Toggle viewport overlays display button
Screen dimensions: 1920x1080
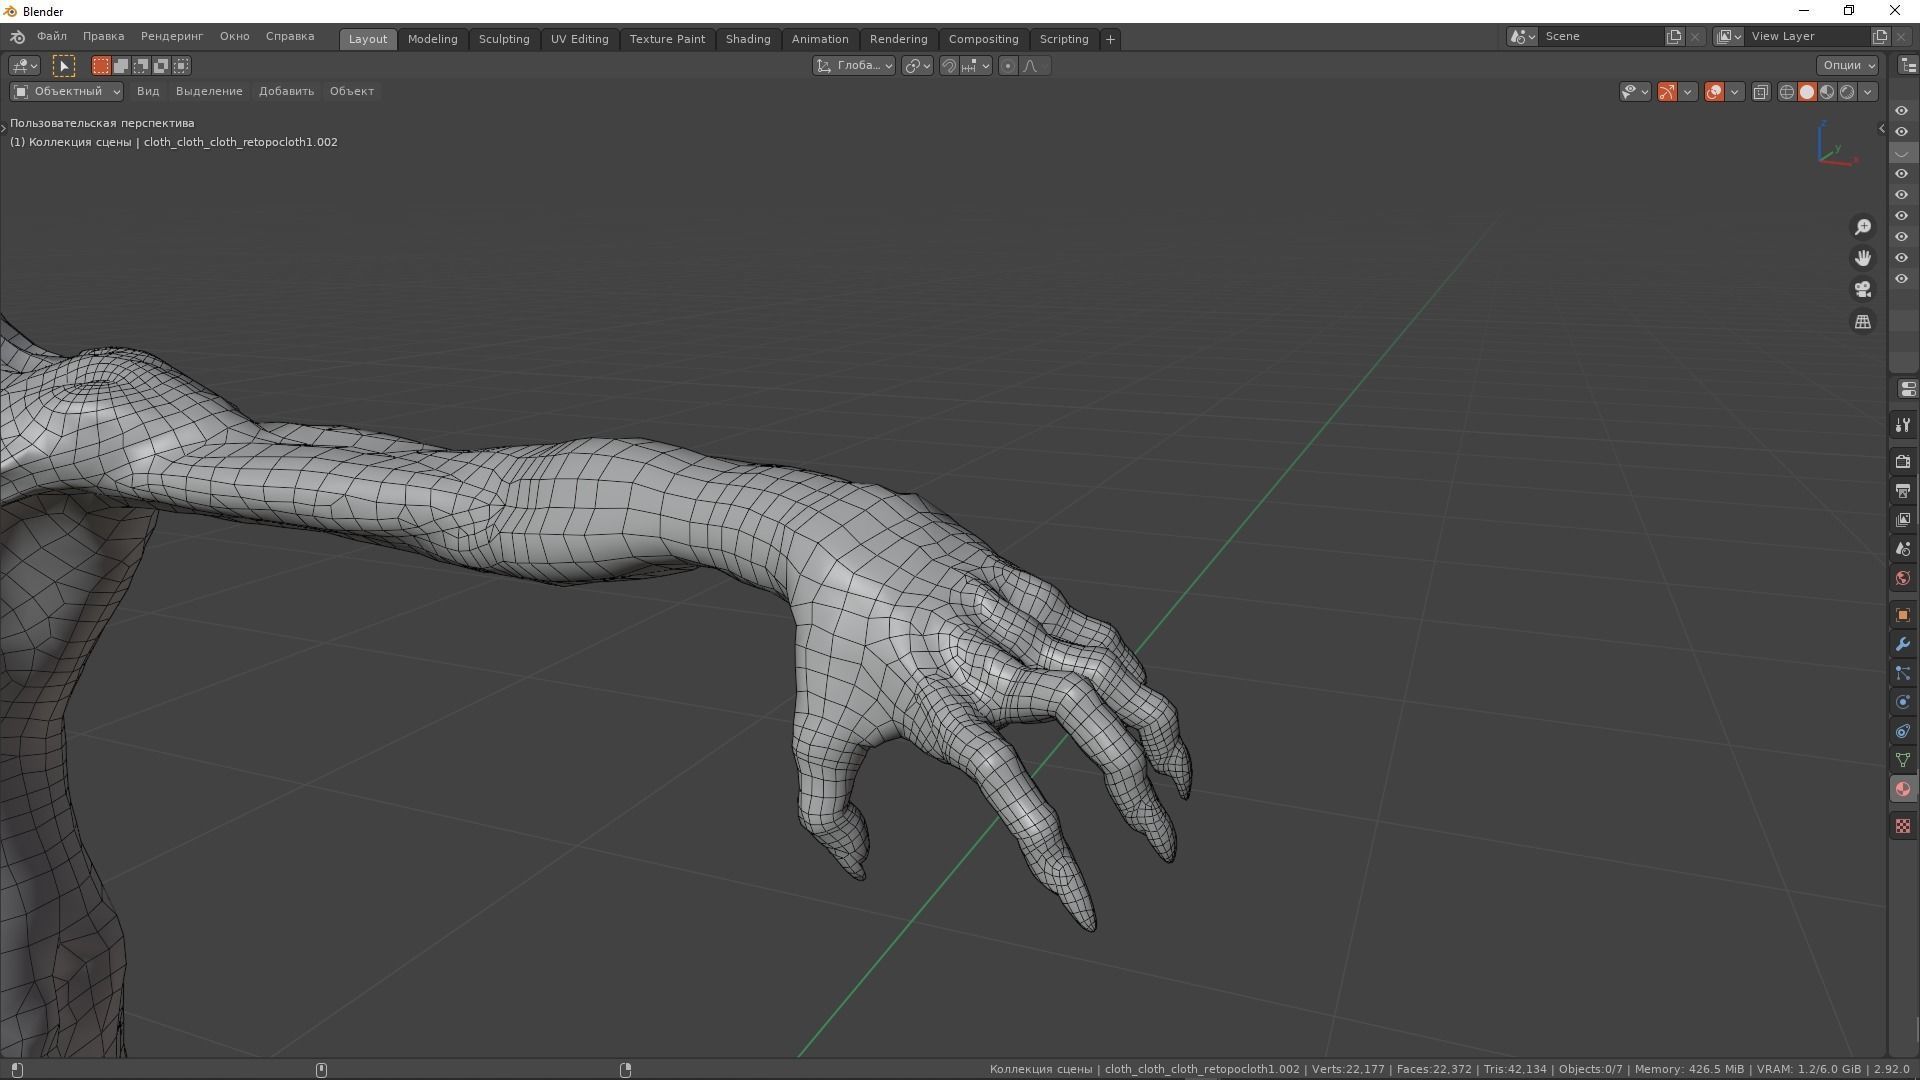point(1714,92)
